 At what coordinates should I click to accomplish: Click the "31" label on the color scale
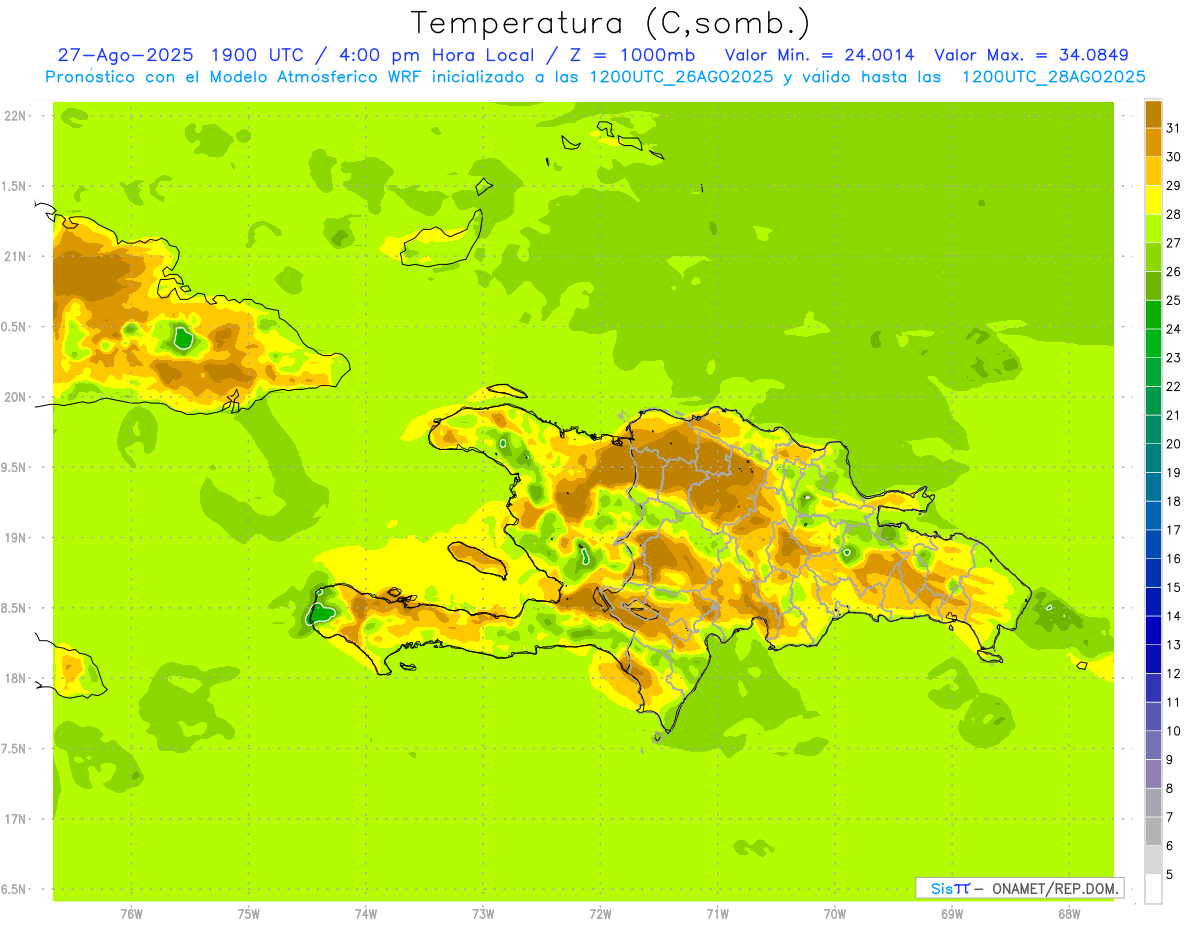(x=1174, y=128)
